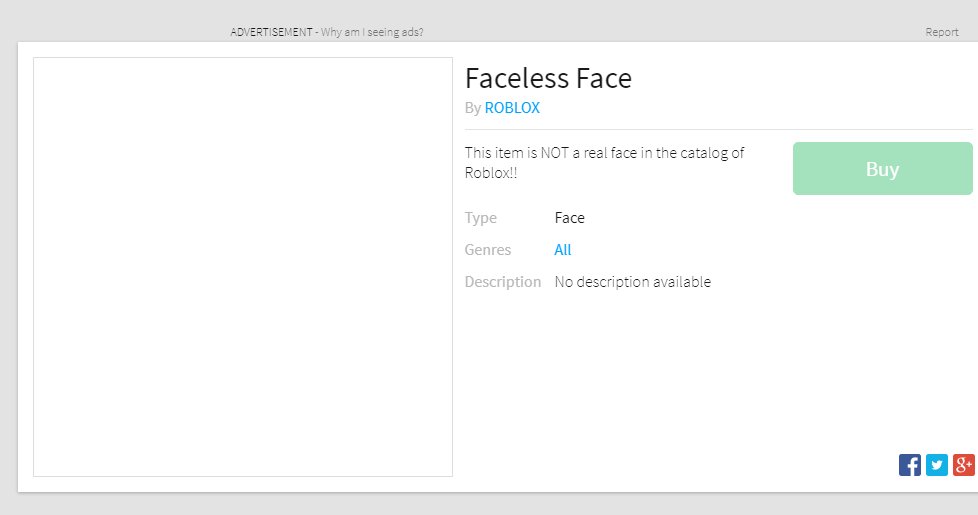
Task: Click the blank item thumbnail preview
Action: pos(243,267)
